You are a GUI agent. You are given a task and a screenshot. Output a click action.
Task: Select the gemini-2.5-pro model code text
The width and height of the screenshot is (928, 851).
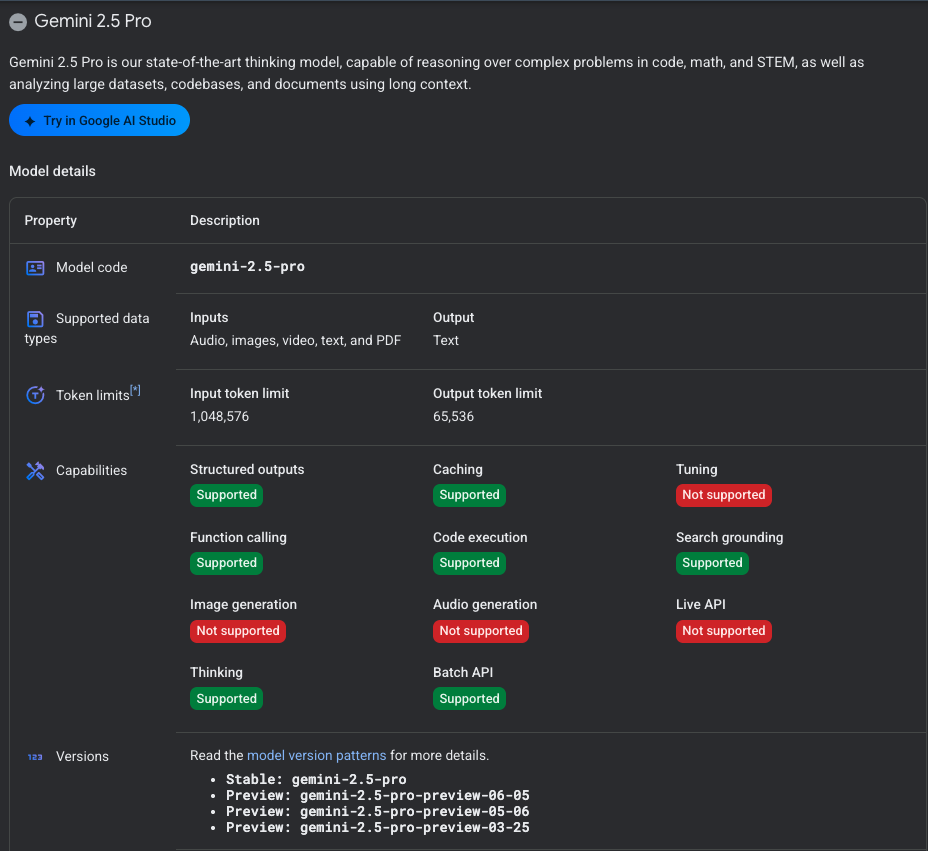[x=247, y=266]
